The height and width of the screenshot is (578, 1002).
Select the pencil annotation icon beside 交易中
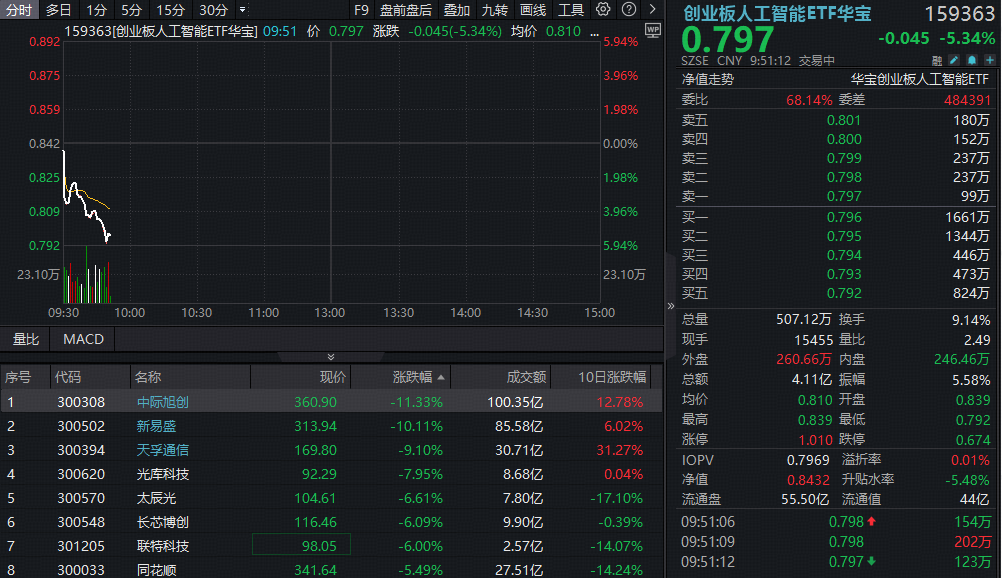coord(953,60)
